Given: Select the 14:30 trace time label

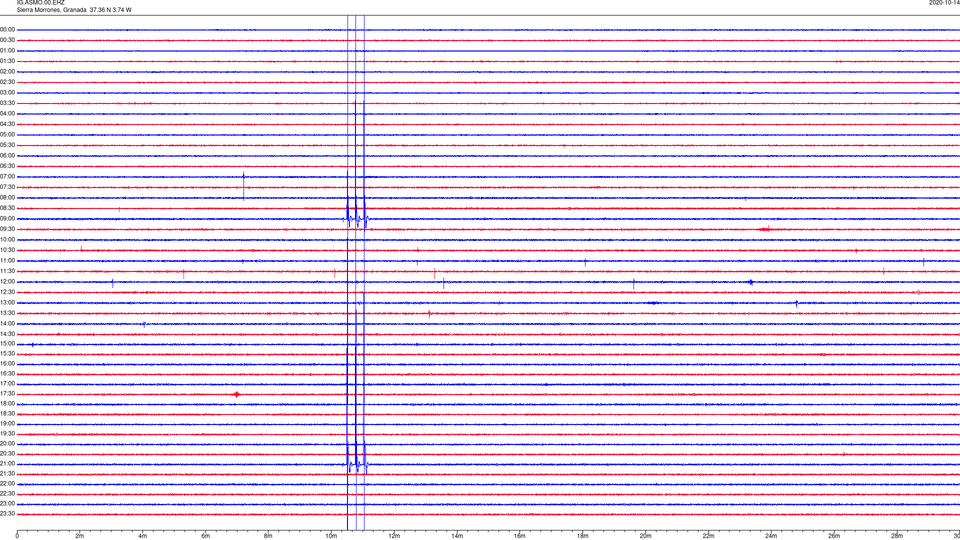Looking at the screenshot, I should coord(7,334).
